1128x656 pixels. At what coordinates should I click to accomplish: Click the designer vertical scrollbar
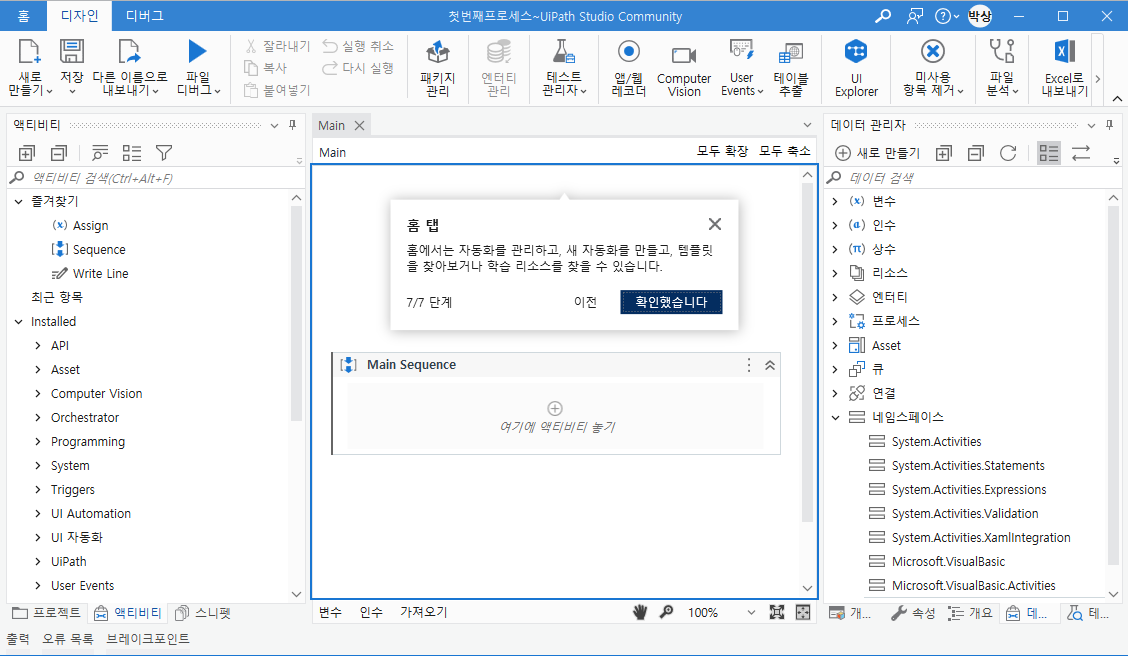click(807, 352)
